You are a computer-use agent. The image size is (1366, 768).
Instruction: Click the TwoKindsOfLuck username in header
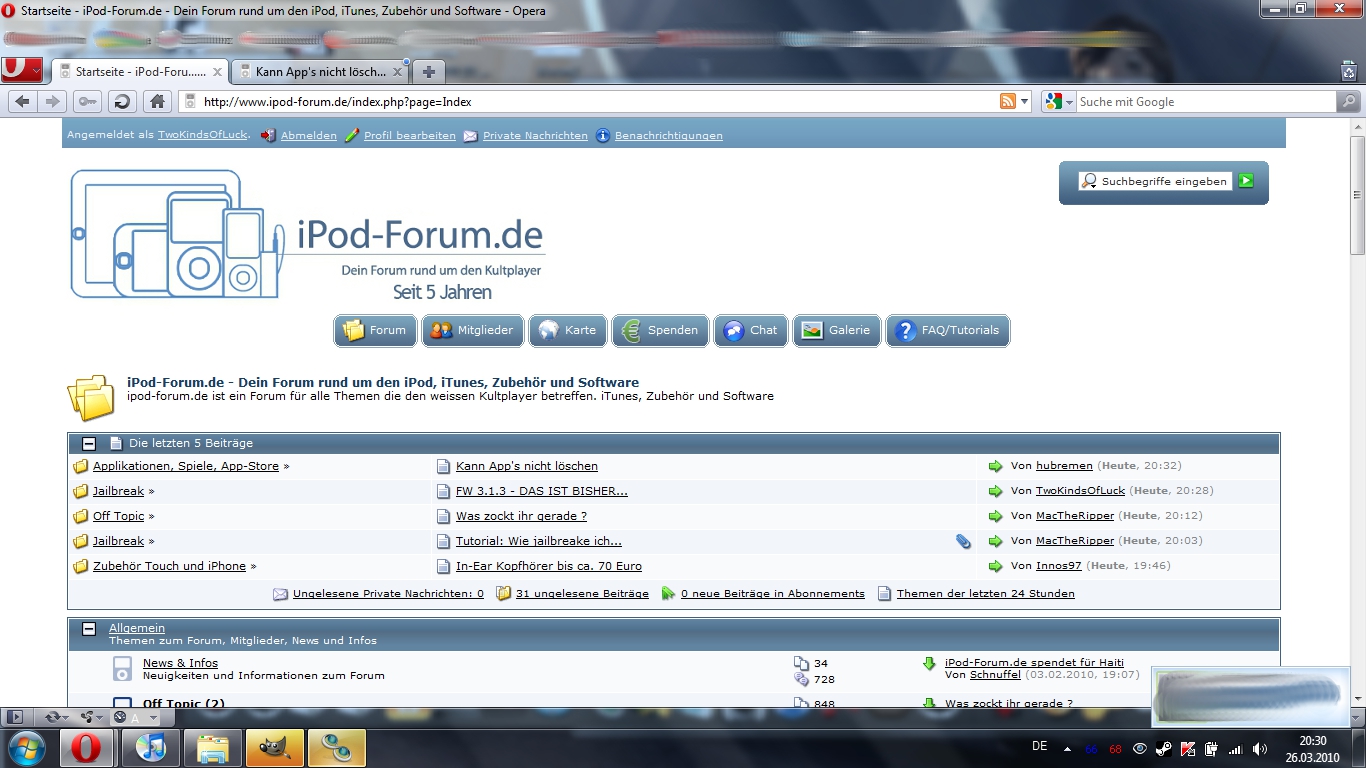pyautogui.click(x=202, y=135)
